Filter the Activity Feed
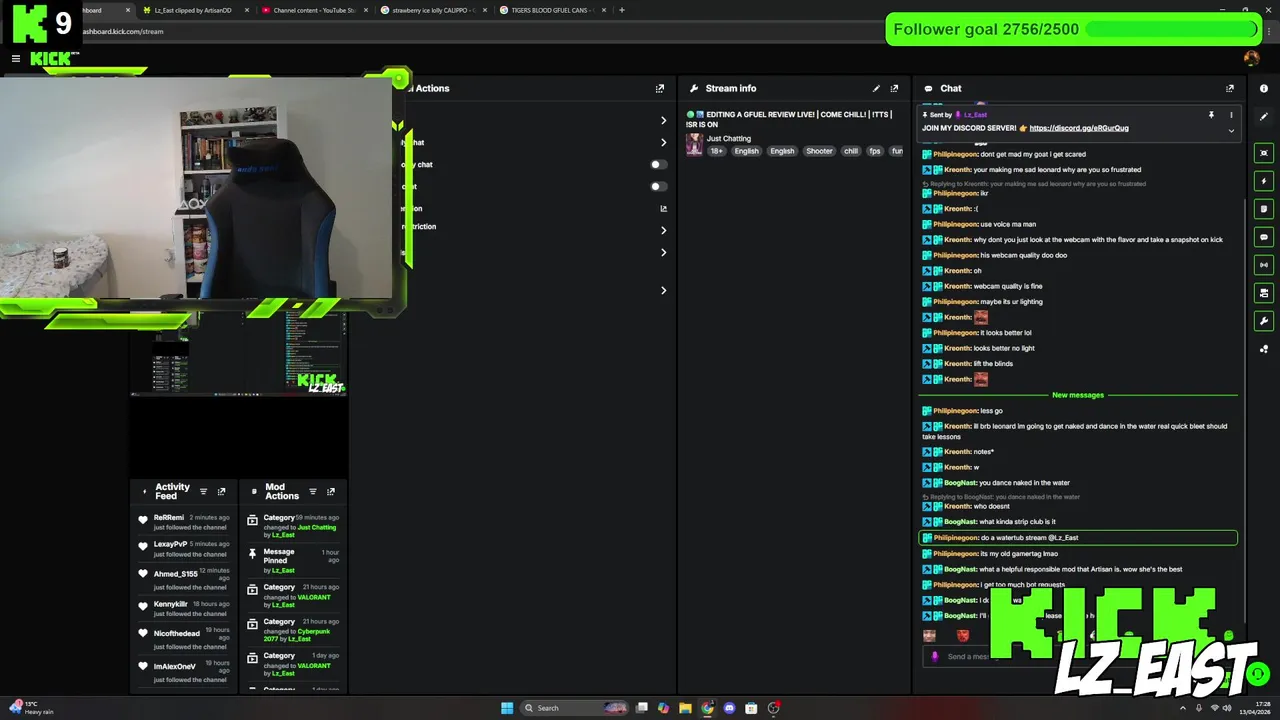The image size is (1280, 720). pos(203,492)
